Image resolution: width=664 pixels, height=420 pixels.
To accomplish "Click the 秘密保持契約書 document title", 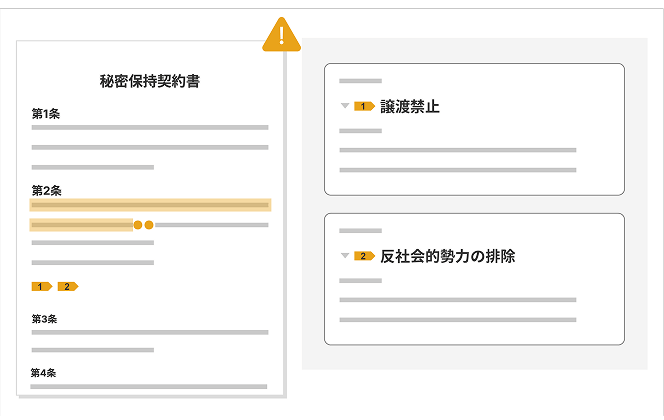I will point(150,81).
